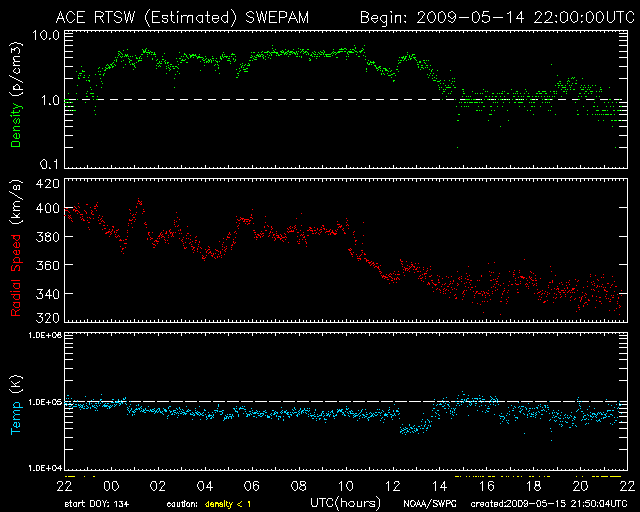Click the '08' hour label on time axis

pos(299,486)
